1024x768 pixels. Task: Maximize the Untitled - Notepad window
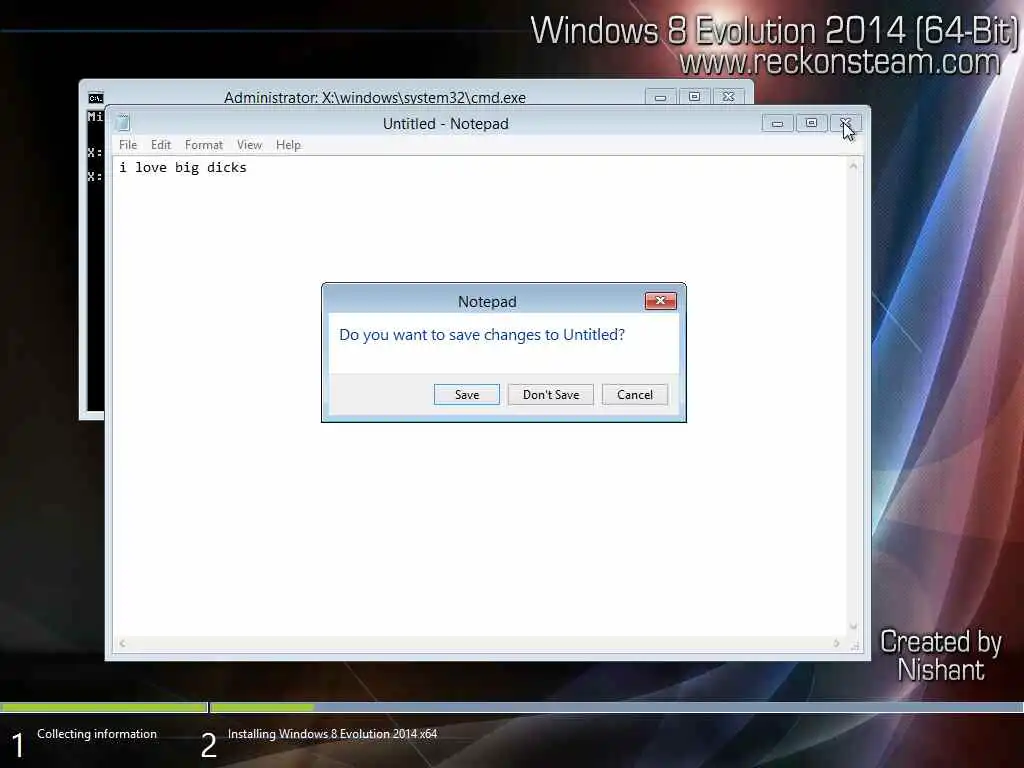click(x=811, y=123)
